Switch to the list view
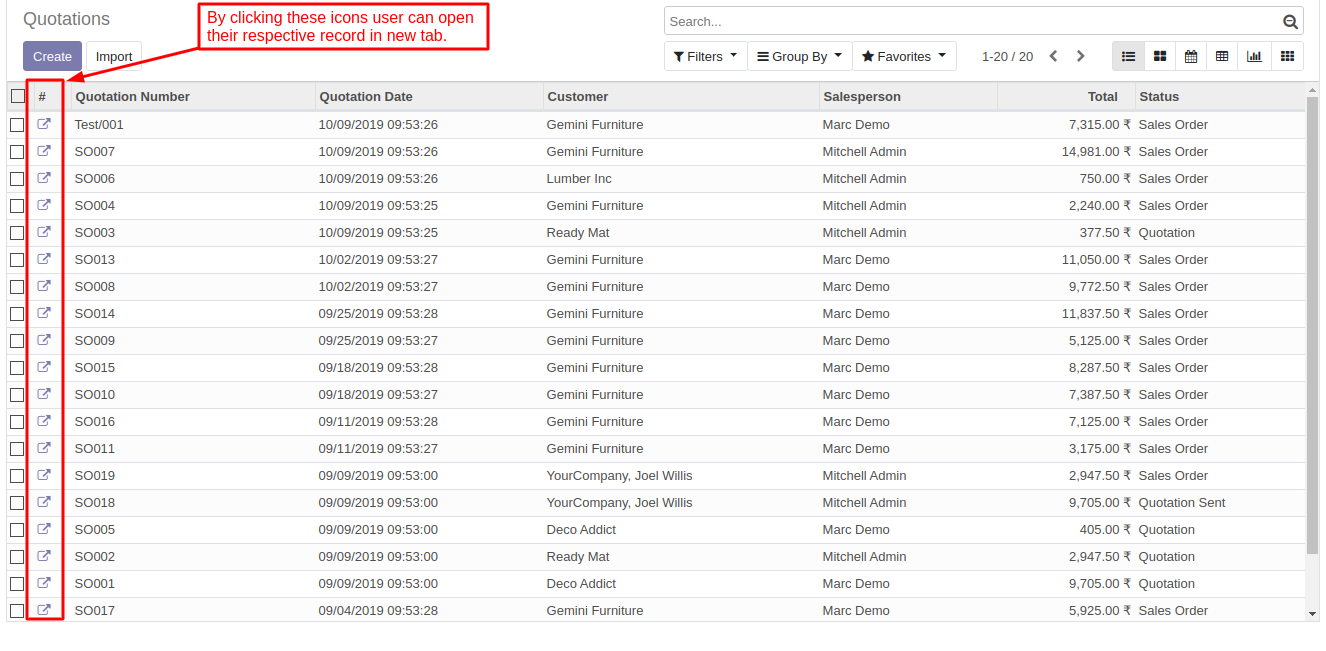The image size is (1326, 651). click(x=1128, y=57)
